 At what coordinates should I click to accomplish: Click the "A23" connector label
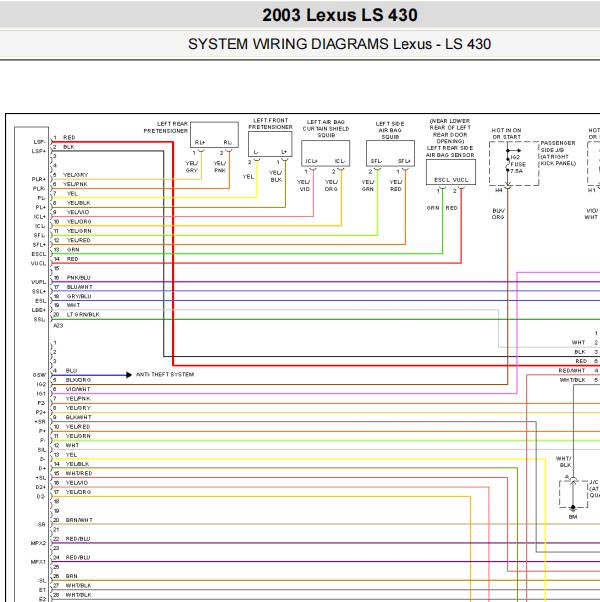click(x=58, y=326)
